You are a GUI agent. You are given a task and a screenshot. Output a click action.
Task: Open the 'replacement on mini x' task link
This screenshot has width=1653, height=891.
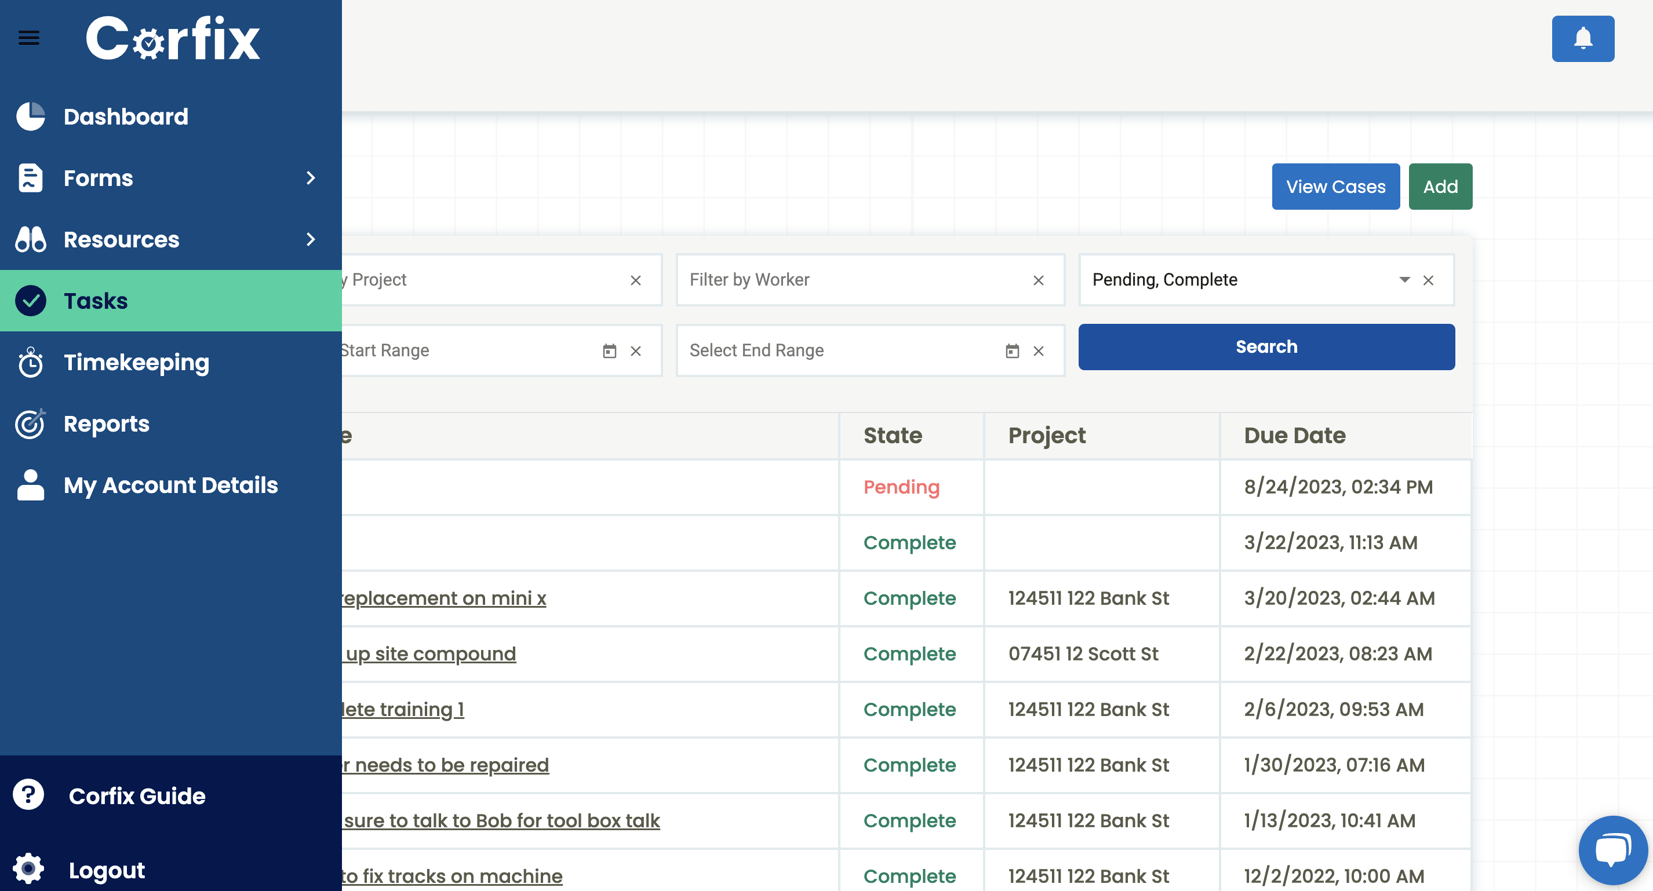444,598
